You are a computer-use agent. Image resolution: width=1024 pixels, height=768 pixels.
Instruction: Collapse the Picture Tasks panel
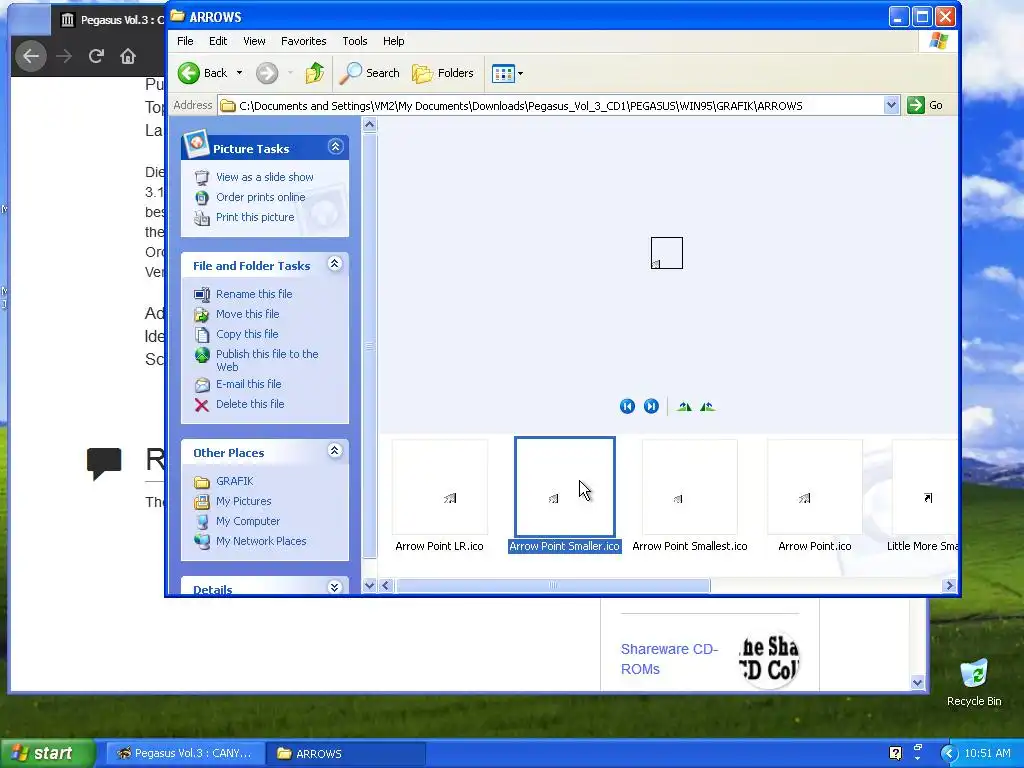pos(336,147)
